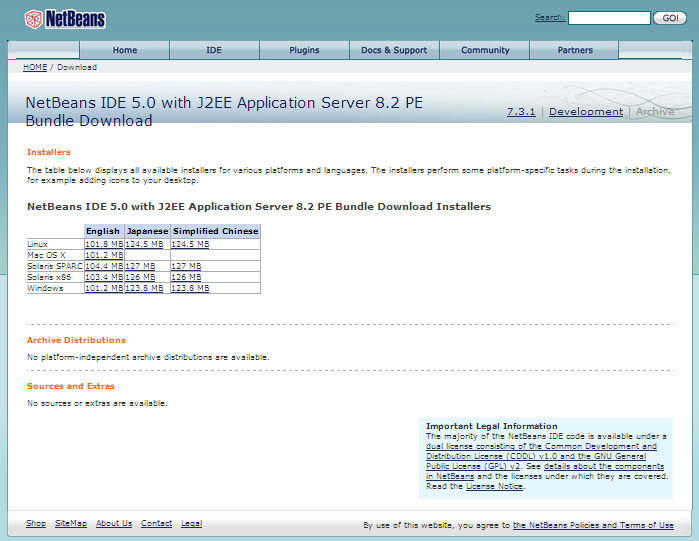
Task: Download Linux Japanese 124.5 MB installer
Action: pos(144,244)
